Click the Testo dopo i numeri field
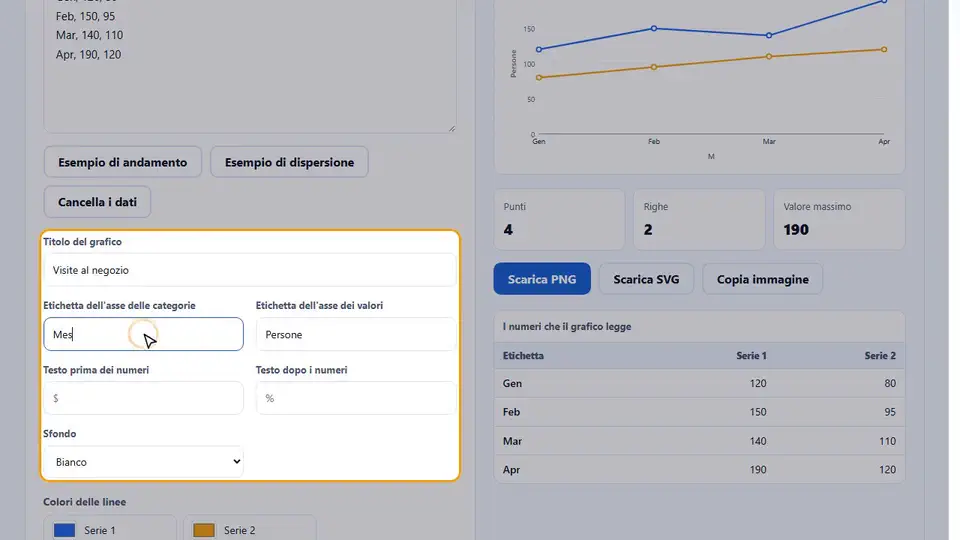This screenshot has width=960, height=540. pyautogui.click(x=356, y=398)
